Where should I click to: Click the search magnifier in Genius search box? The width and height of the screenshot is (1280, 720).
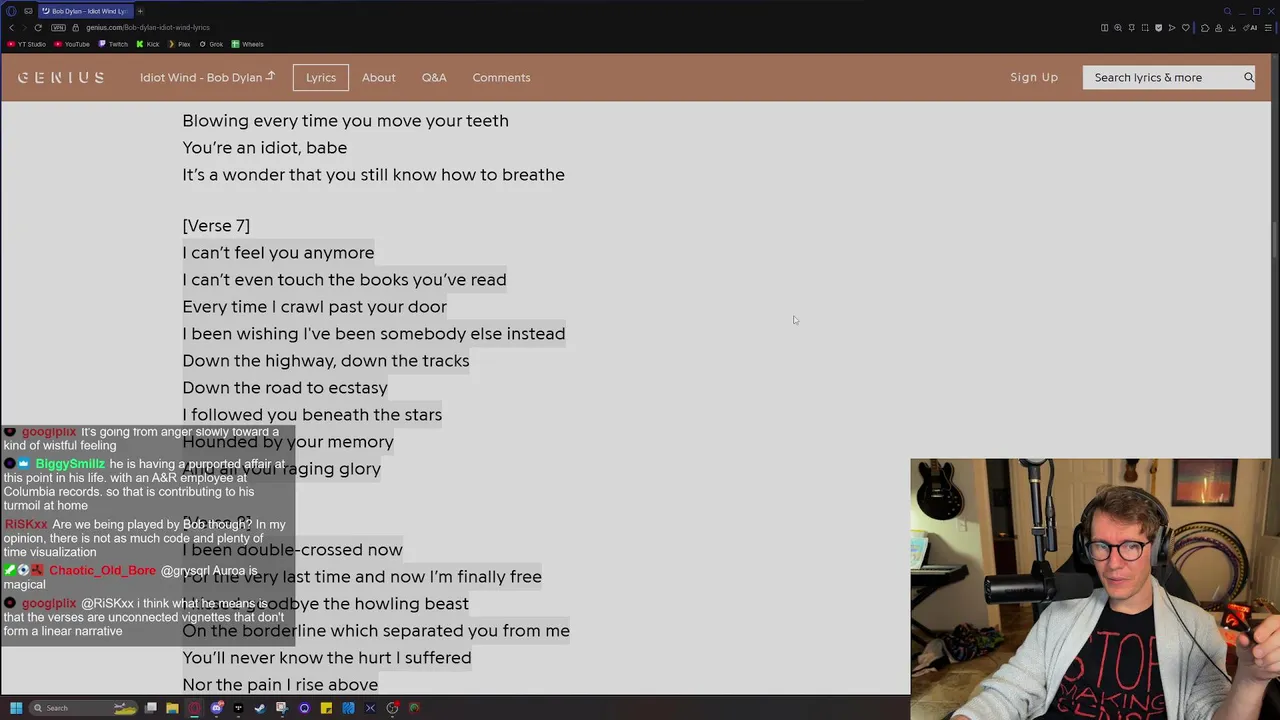[1249, 77]
